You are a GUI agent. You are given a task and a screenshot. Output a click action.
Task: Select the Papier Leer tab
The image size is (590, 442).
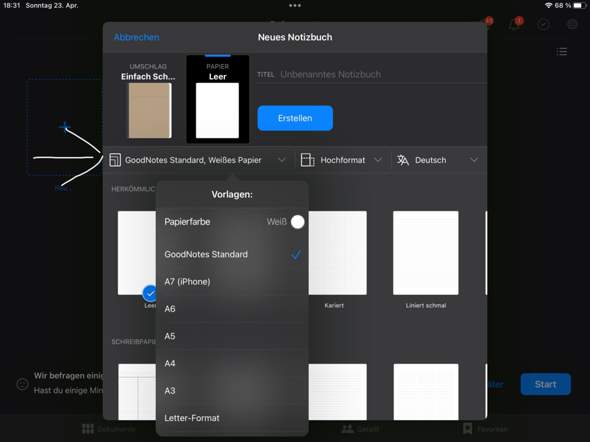coord(217,99)
